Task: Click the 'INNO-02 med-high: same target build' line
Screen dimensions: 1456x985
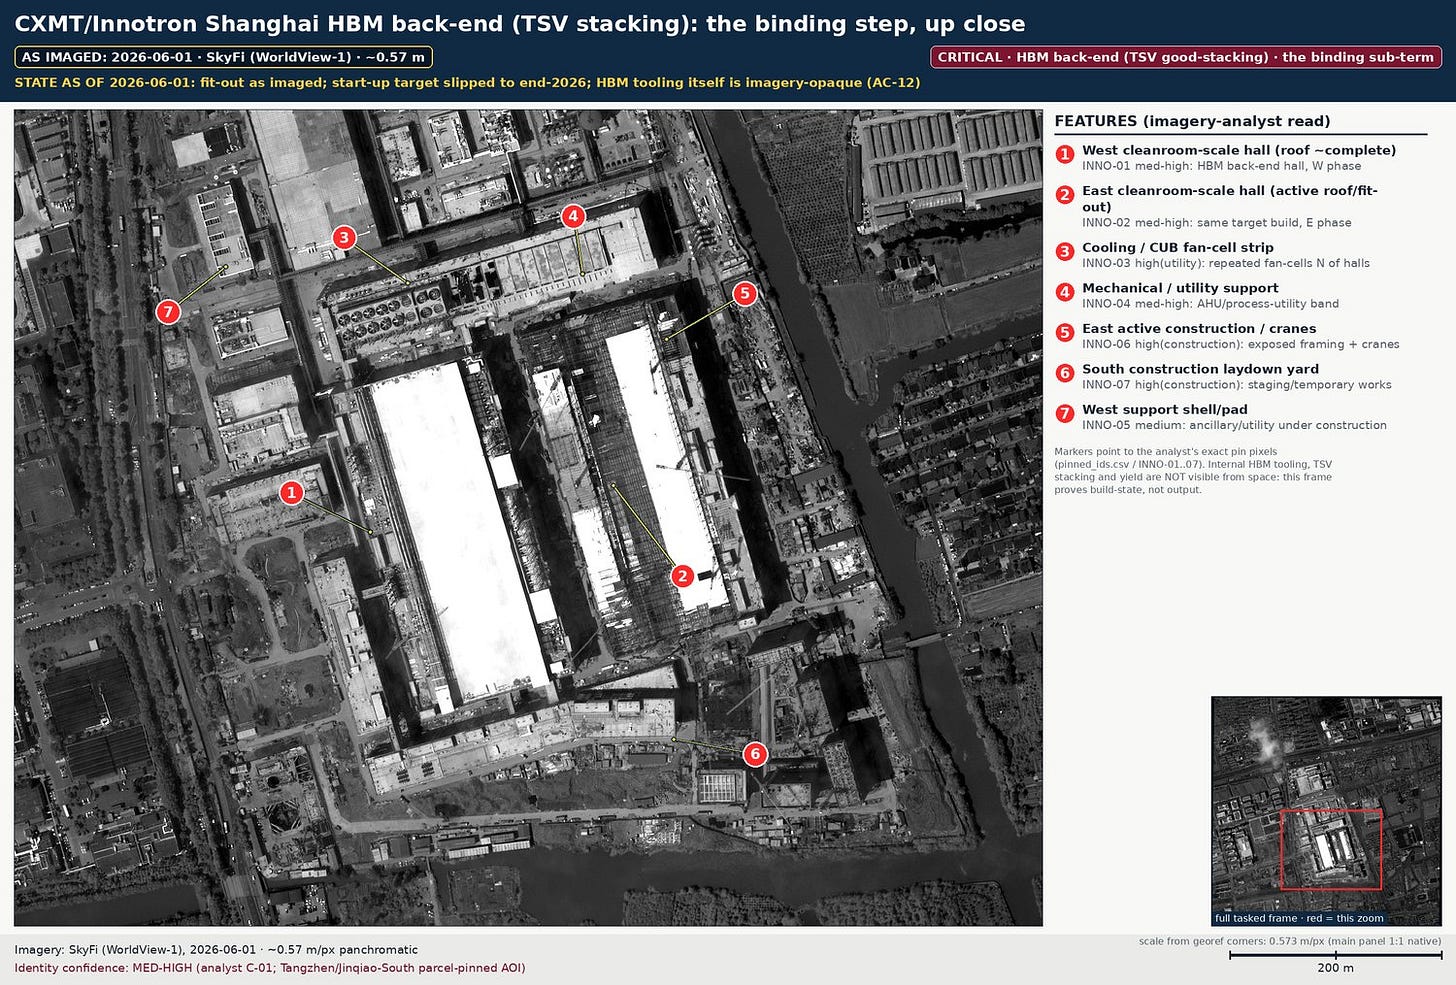Action: [x=1217, y=223]
